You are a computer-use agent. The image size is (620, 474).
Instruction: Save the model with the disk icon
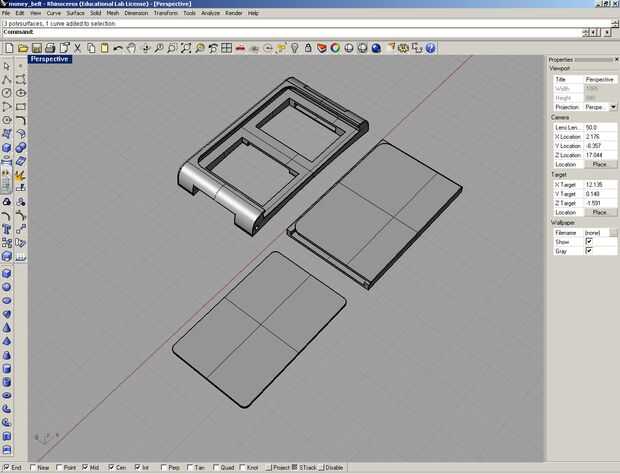tap(37, 48)
